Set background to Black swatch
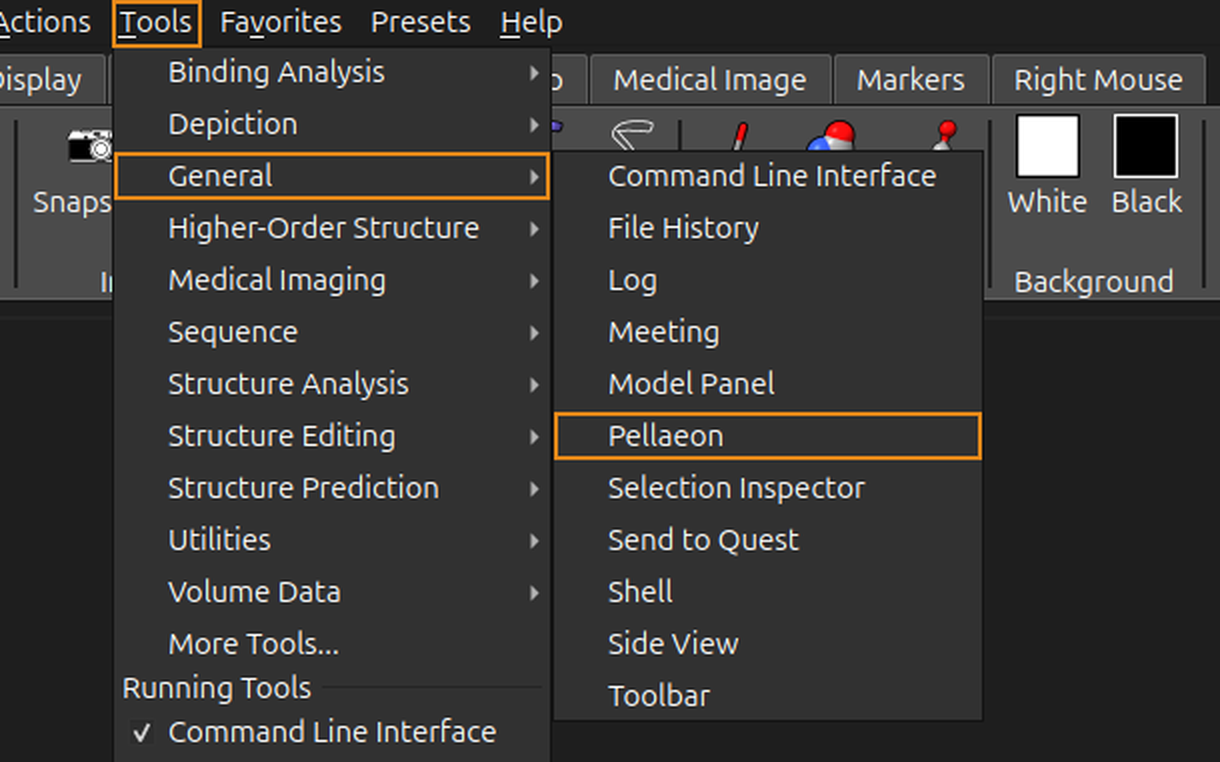 pyautogui.click(x=1146, y=146)
